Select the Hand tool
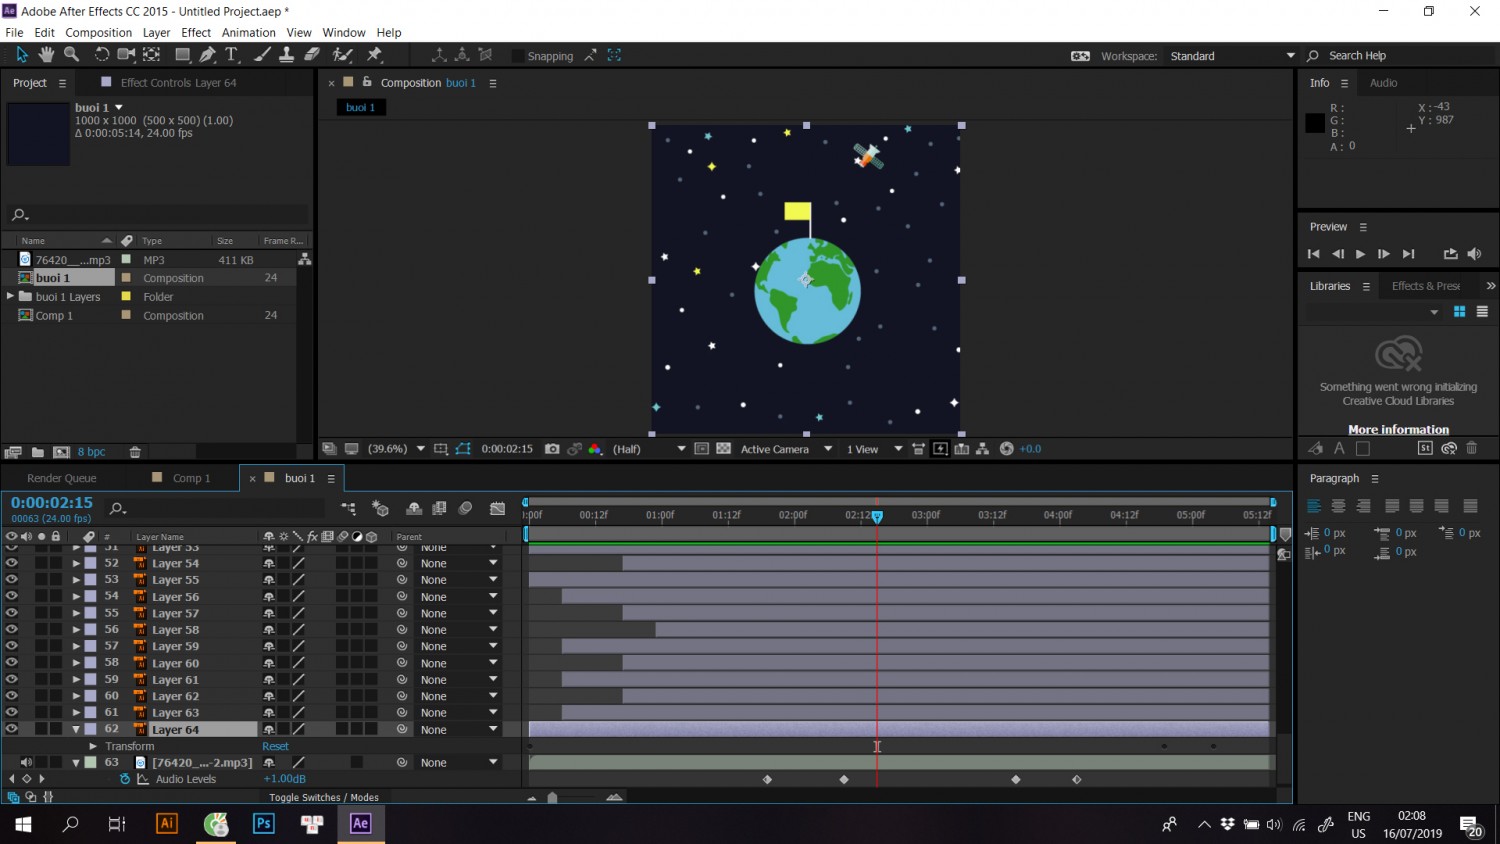The width and height of the screenshot is (1500, 844). pos(46,55)
